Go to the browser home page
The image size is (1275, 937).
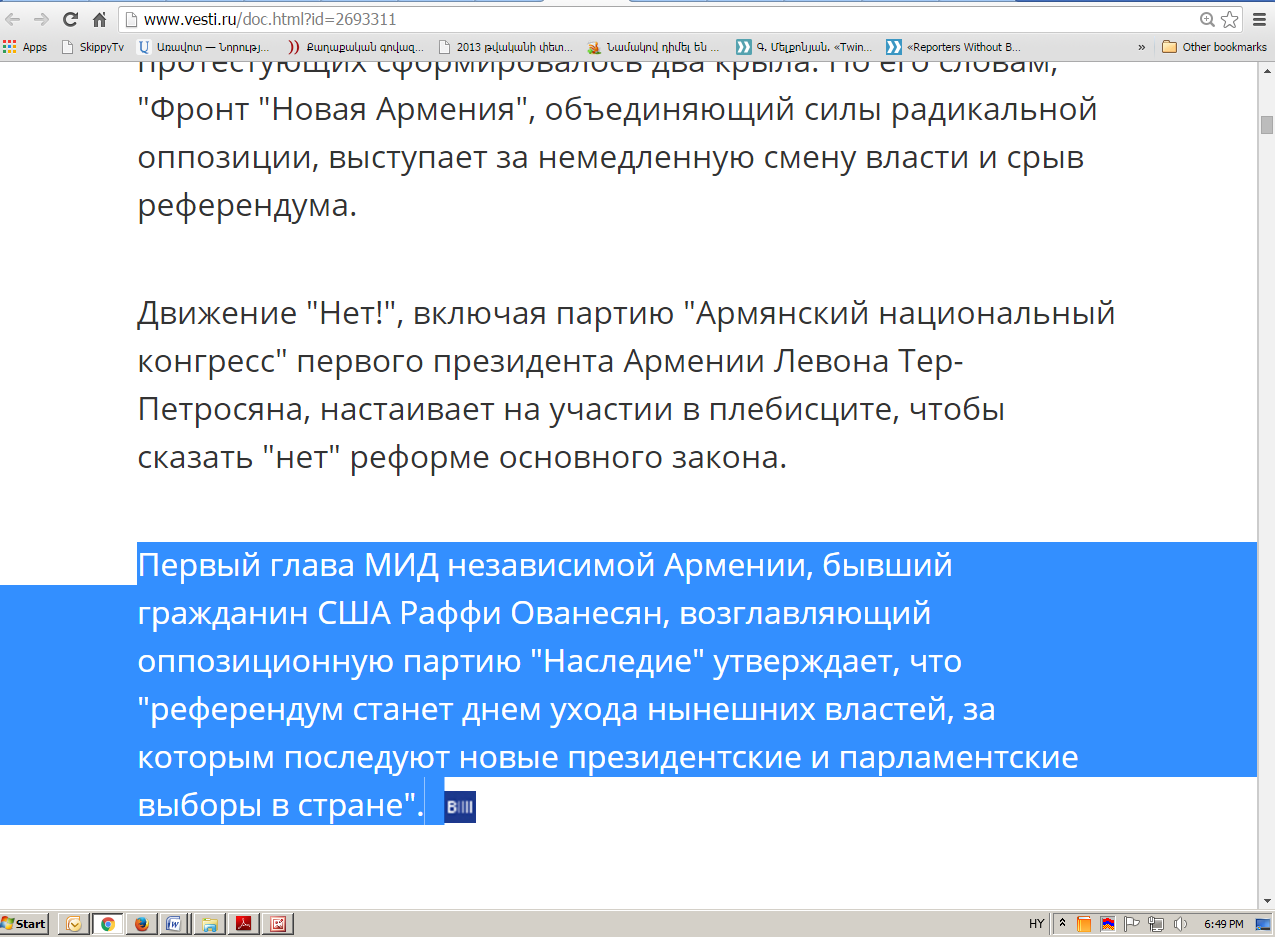tap(99, 19)
